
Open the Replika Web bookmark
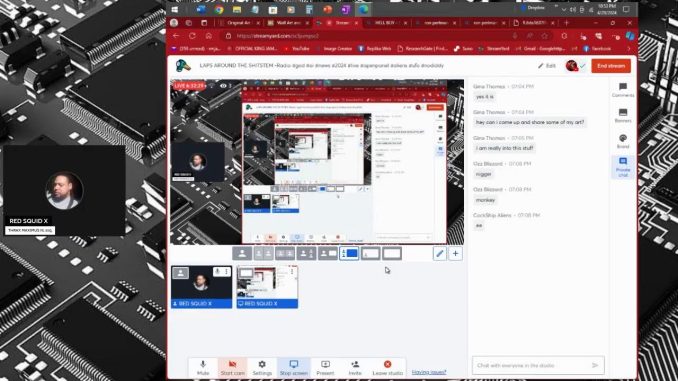pyautogui.click(x=374, y=48)
